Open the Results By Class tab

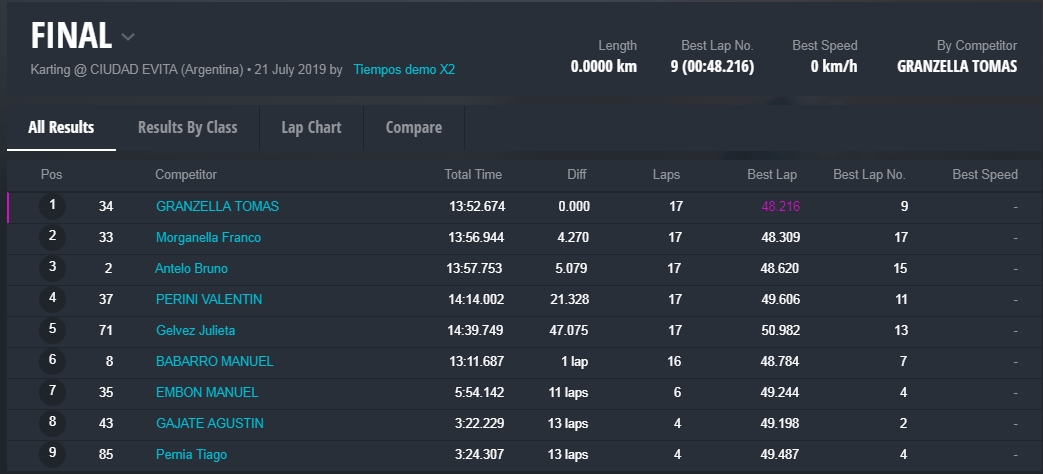(x=187, y=127)
